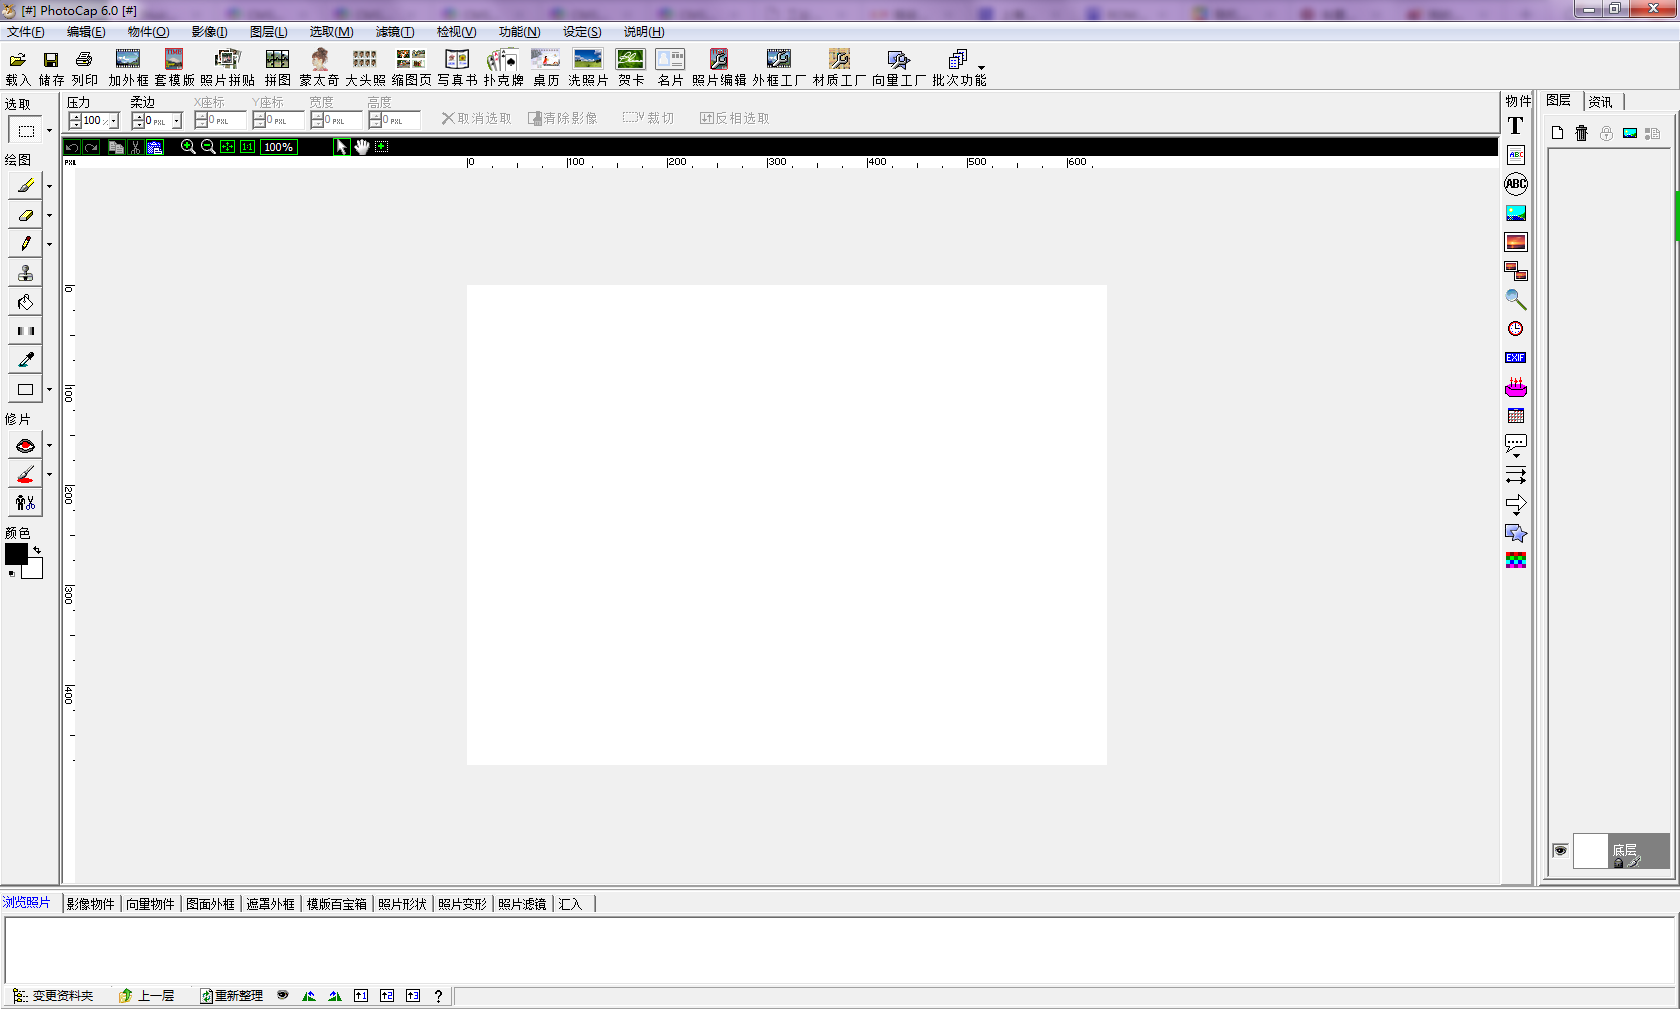Viewport: 1680px width, 1009px height.
Task: Swap foreground and background colors
Action: tap(37, 550)
